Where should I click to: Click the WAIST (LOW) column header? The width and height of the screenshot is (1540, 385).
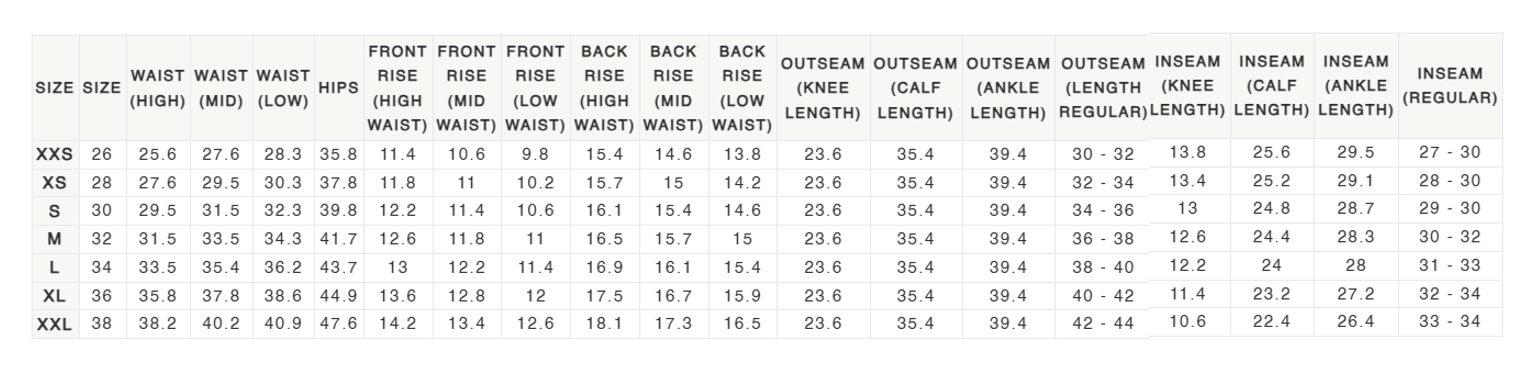coord(283,88)
